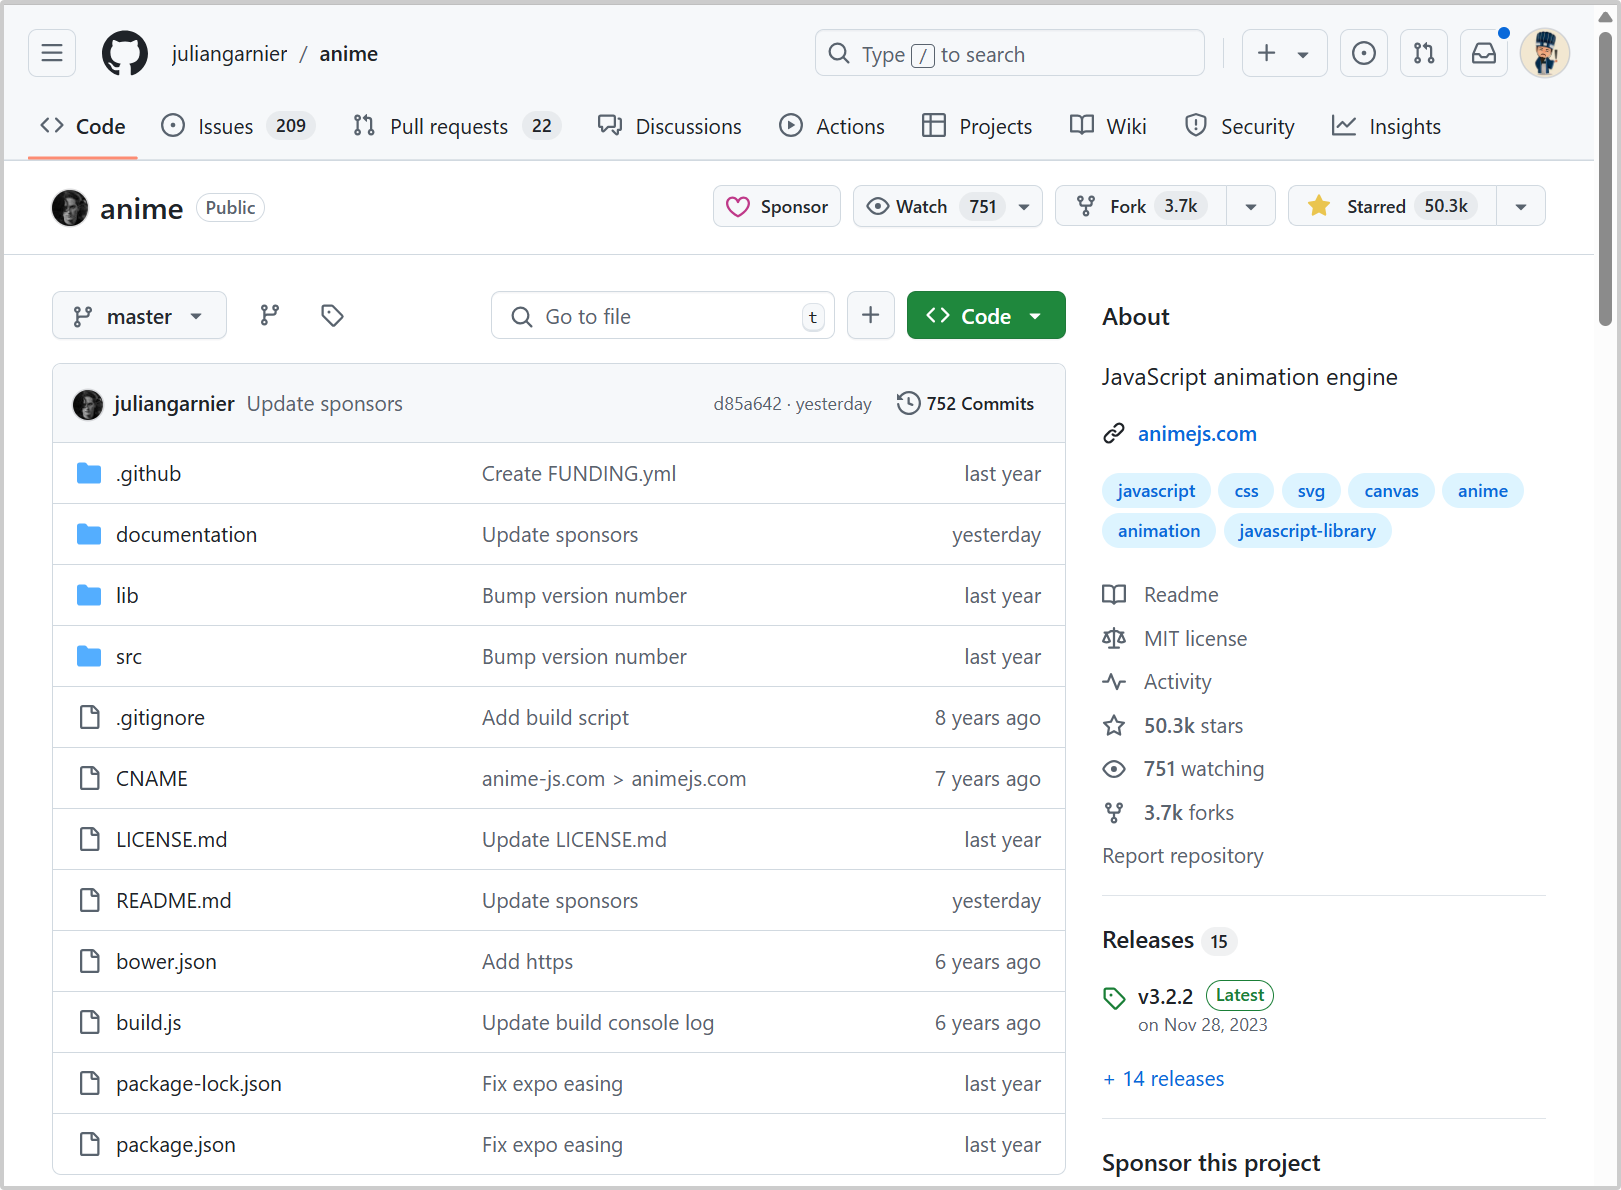The width and height of the screenshot is (1621, 1190).
Task: Show '+ 14 releases' link
Action: point(1163,1079)
